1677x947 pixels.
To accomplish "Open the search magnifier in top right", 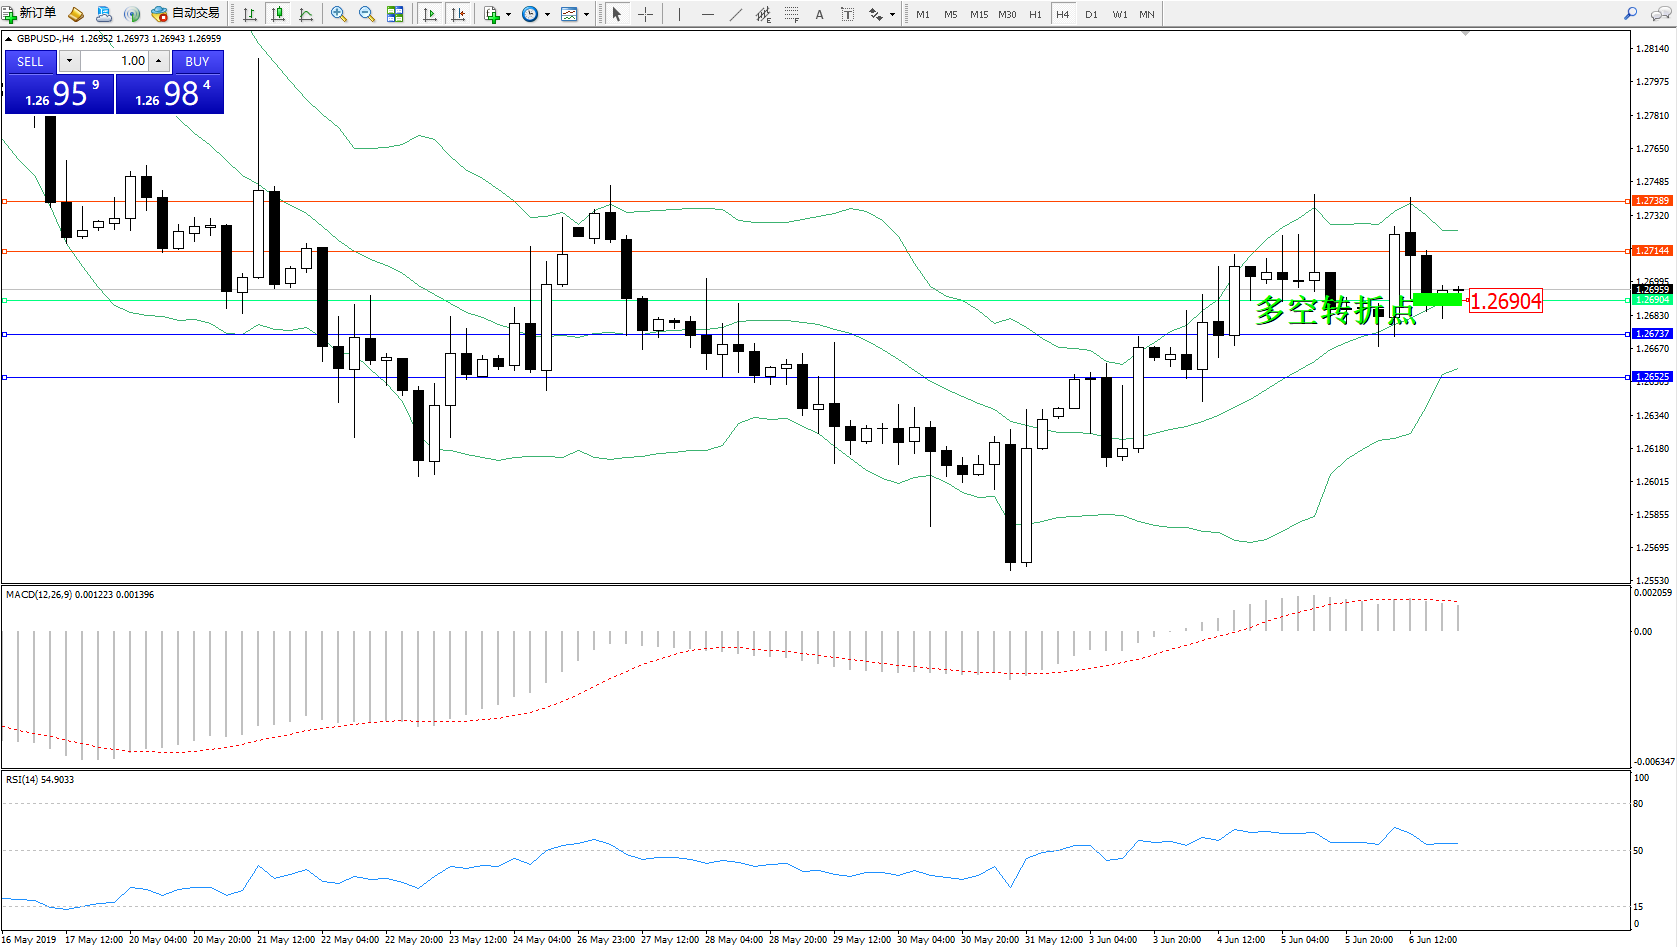I will pos(1631,14).
